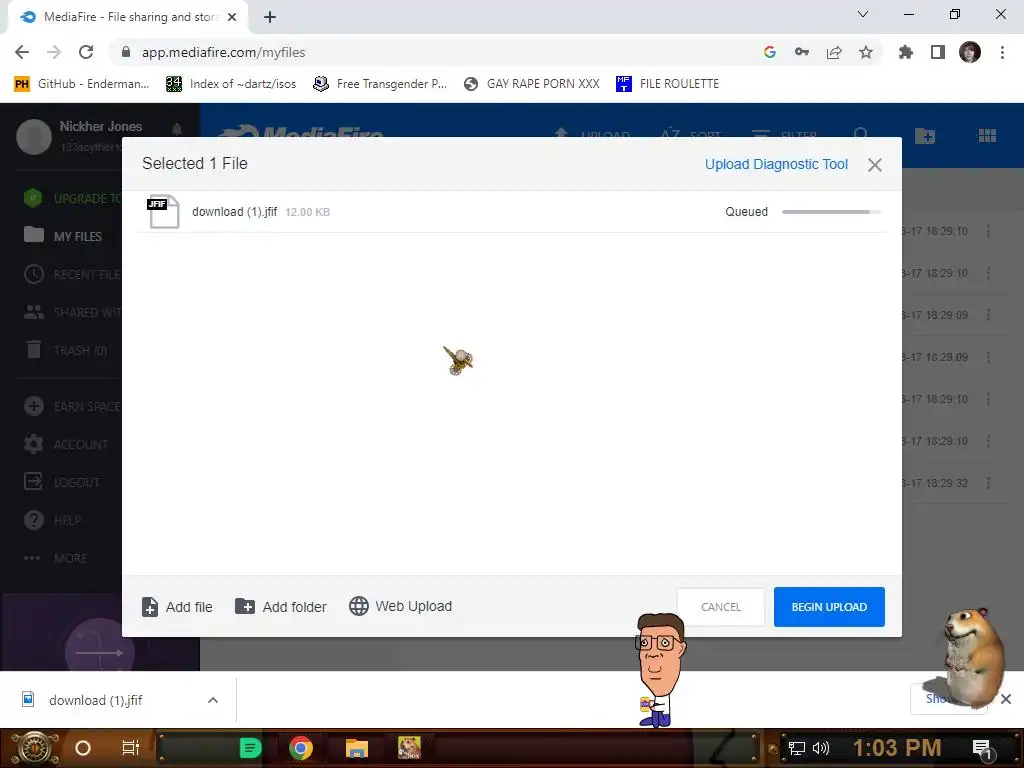Open the GitHub Enderman bookmark
The image size is (1024, 768).
(82, 84)
